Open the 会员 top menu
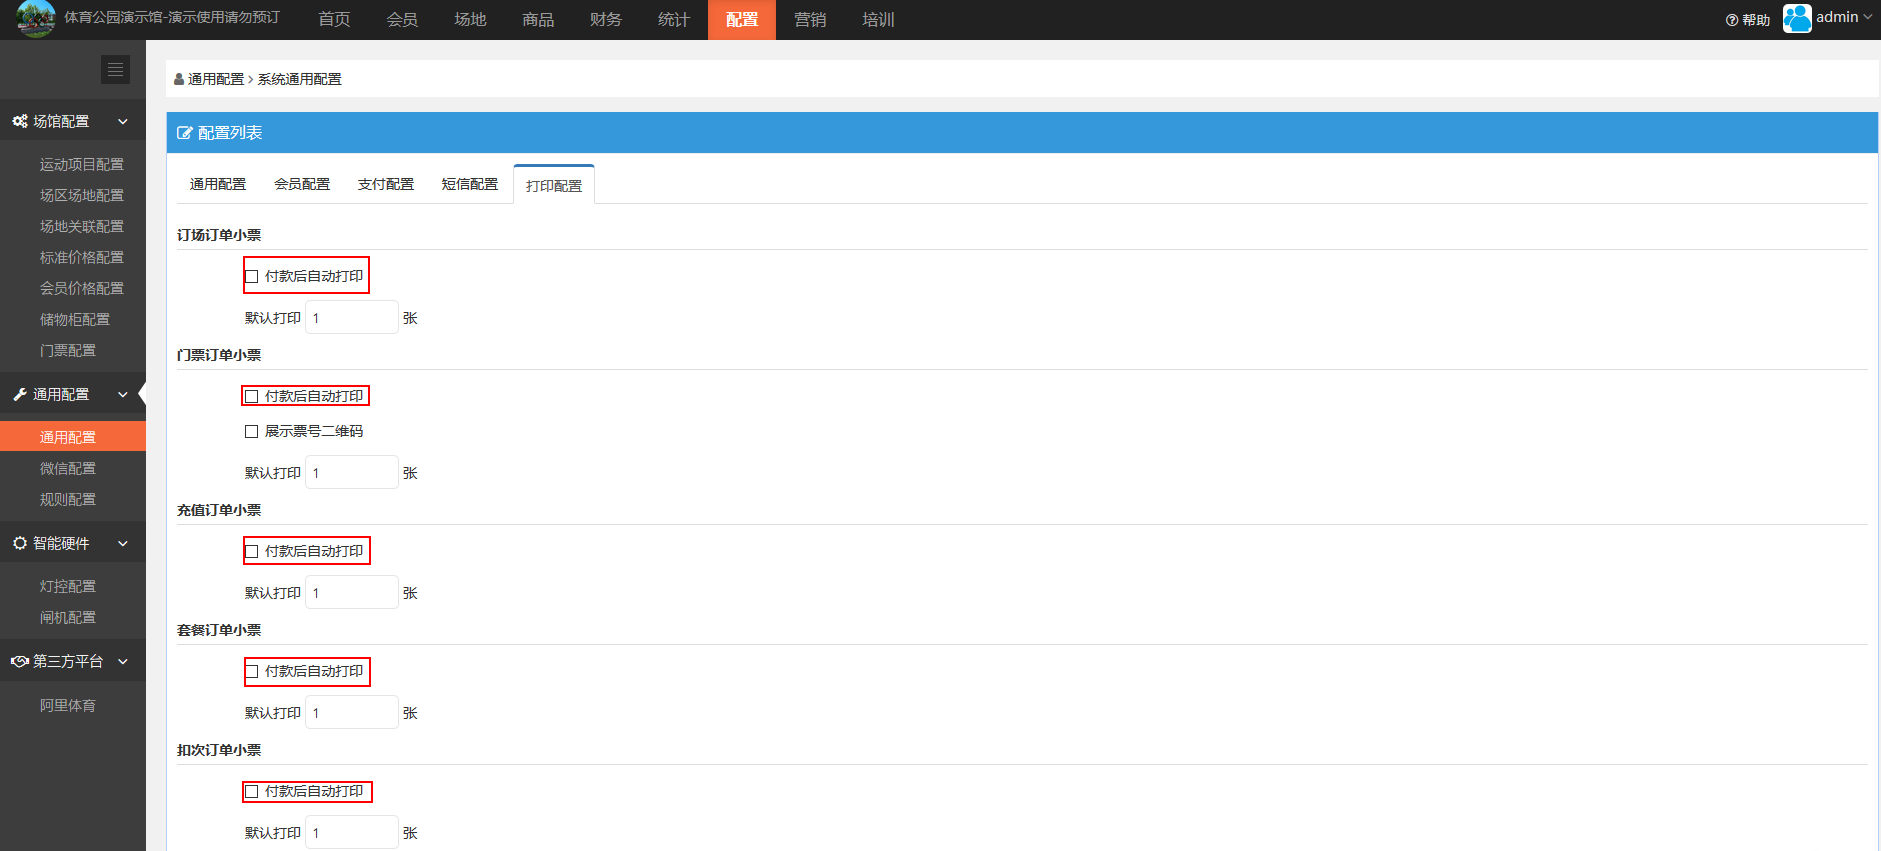1881x851 pixels. (x=402, y=20)
